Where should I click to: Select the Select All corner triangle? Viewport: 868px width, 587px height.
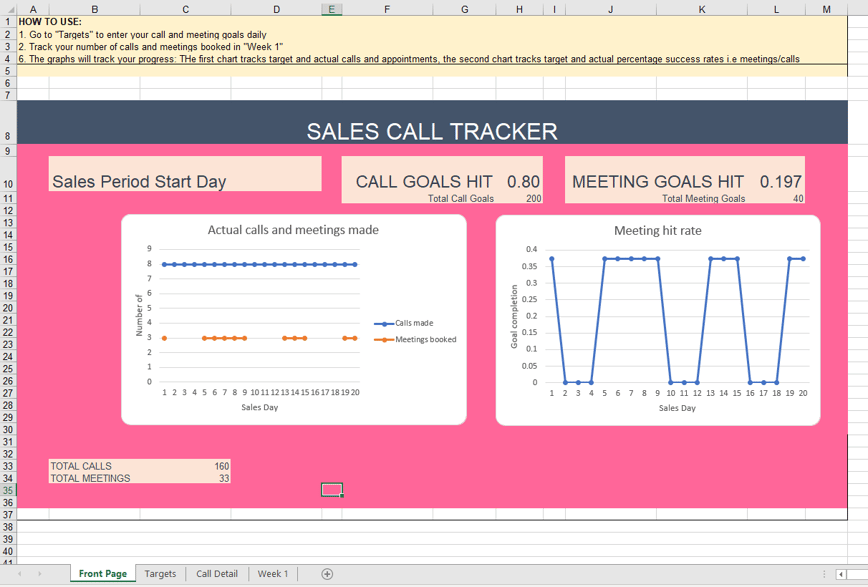click(8, 9)
